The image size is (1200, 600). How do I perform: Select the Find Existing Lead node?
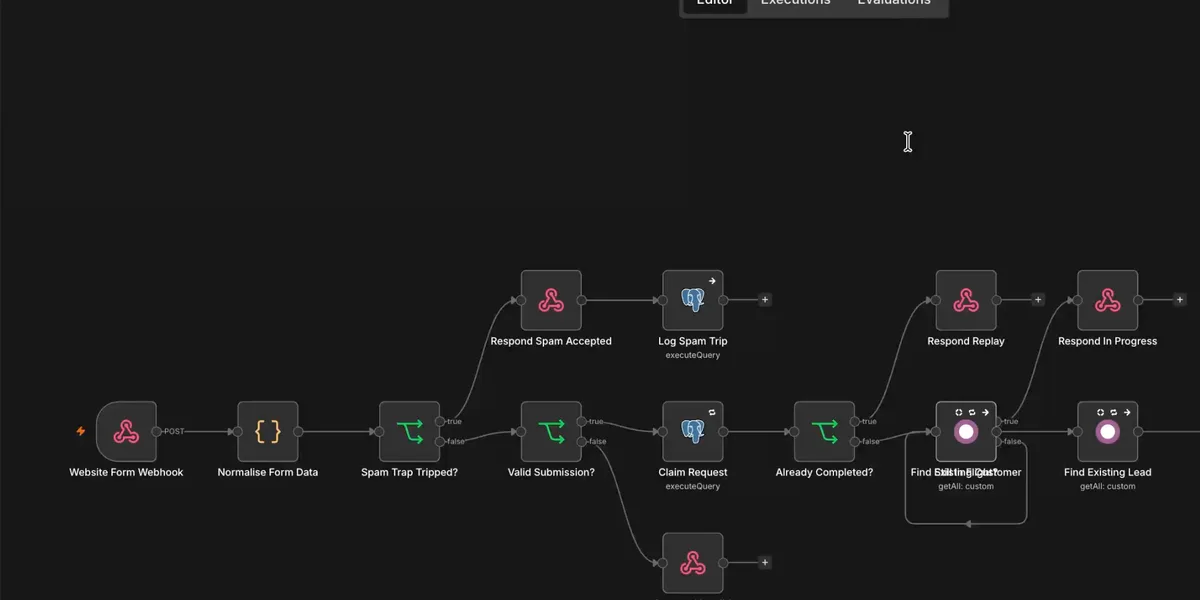click(x=1108, y=432)
